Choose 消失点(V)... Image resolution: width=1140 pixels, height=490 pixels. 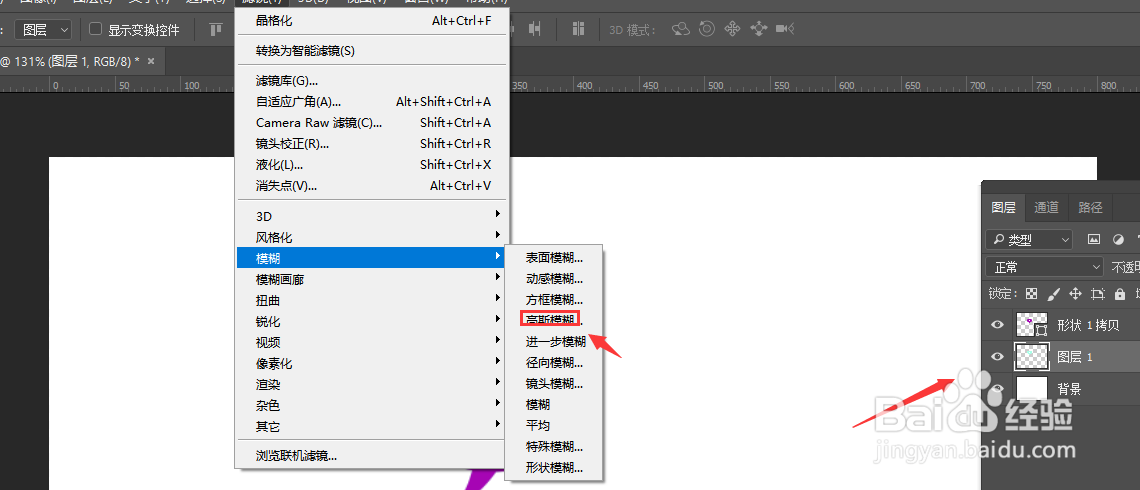tap(371, 186)
